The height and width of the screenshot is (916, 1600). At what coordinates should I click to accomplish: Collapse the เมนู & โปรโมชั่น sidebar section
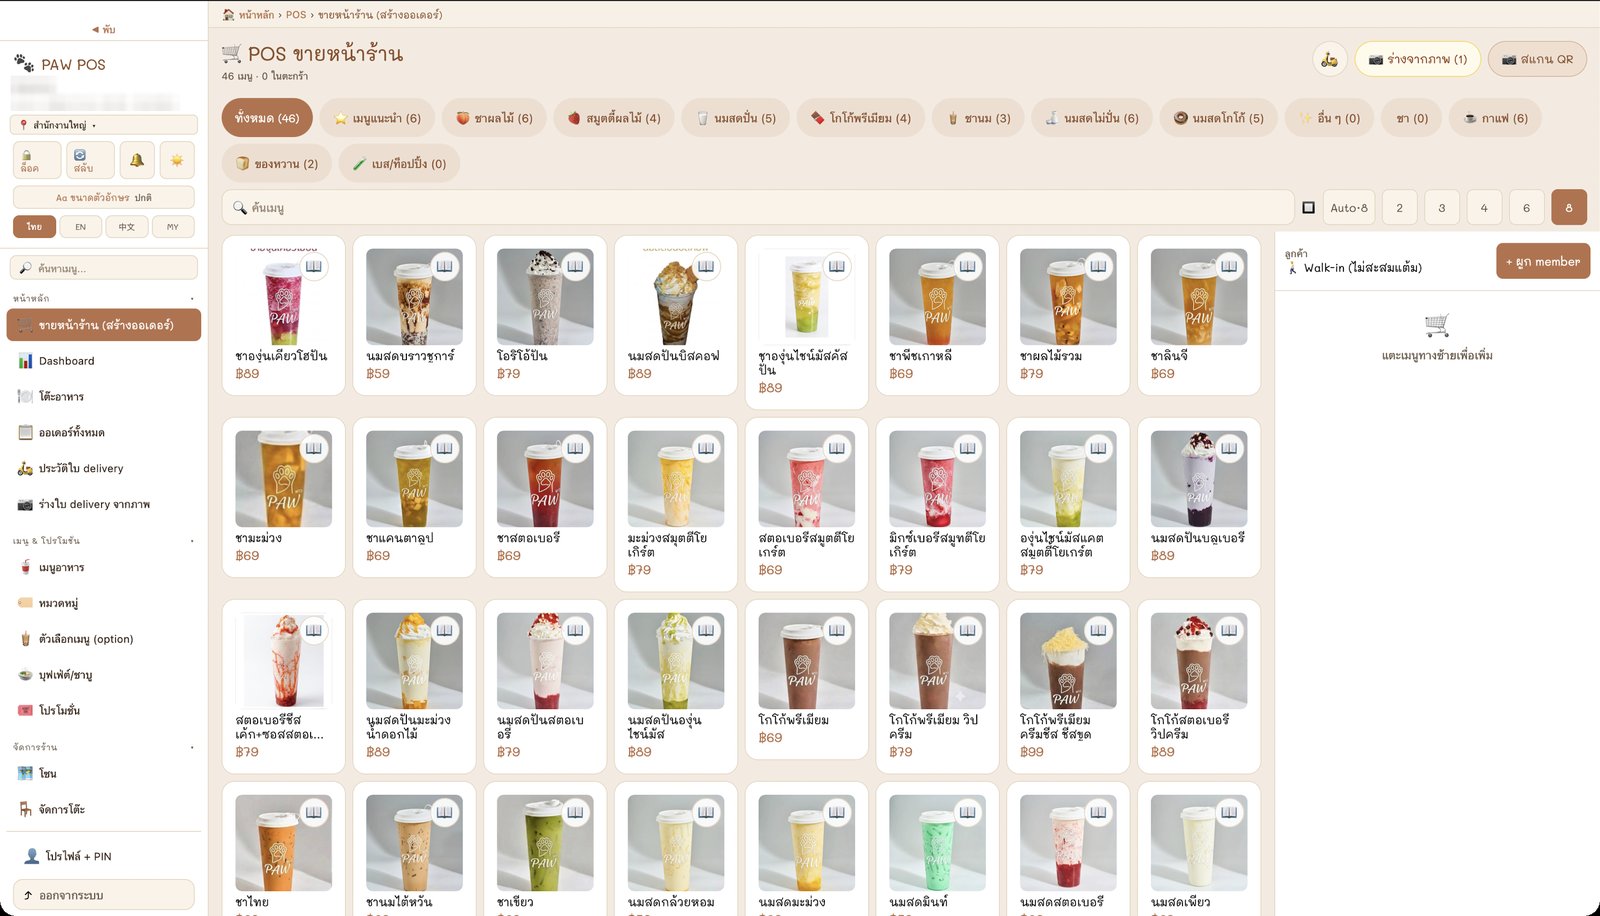point(104,540)
